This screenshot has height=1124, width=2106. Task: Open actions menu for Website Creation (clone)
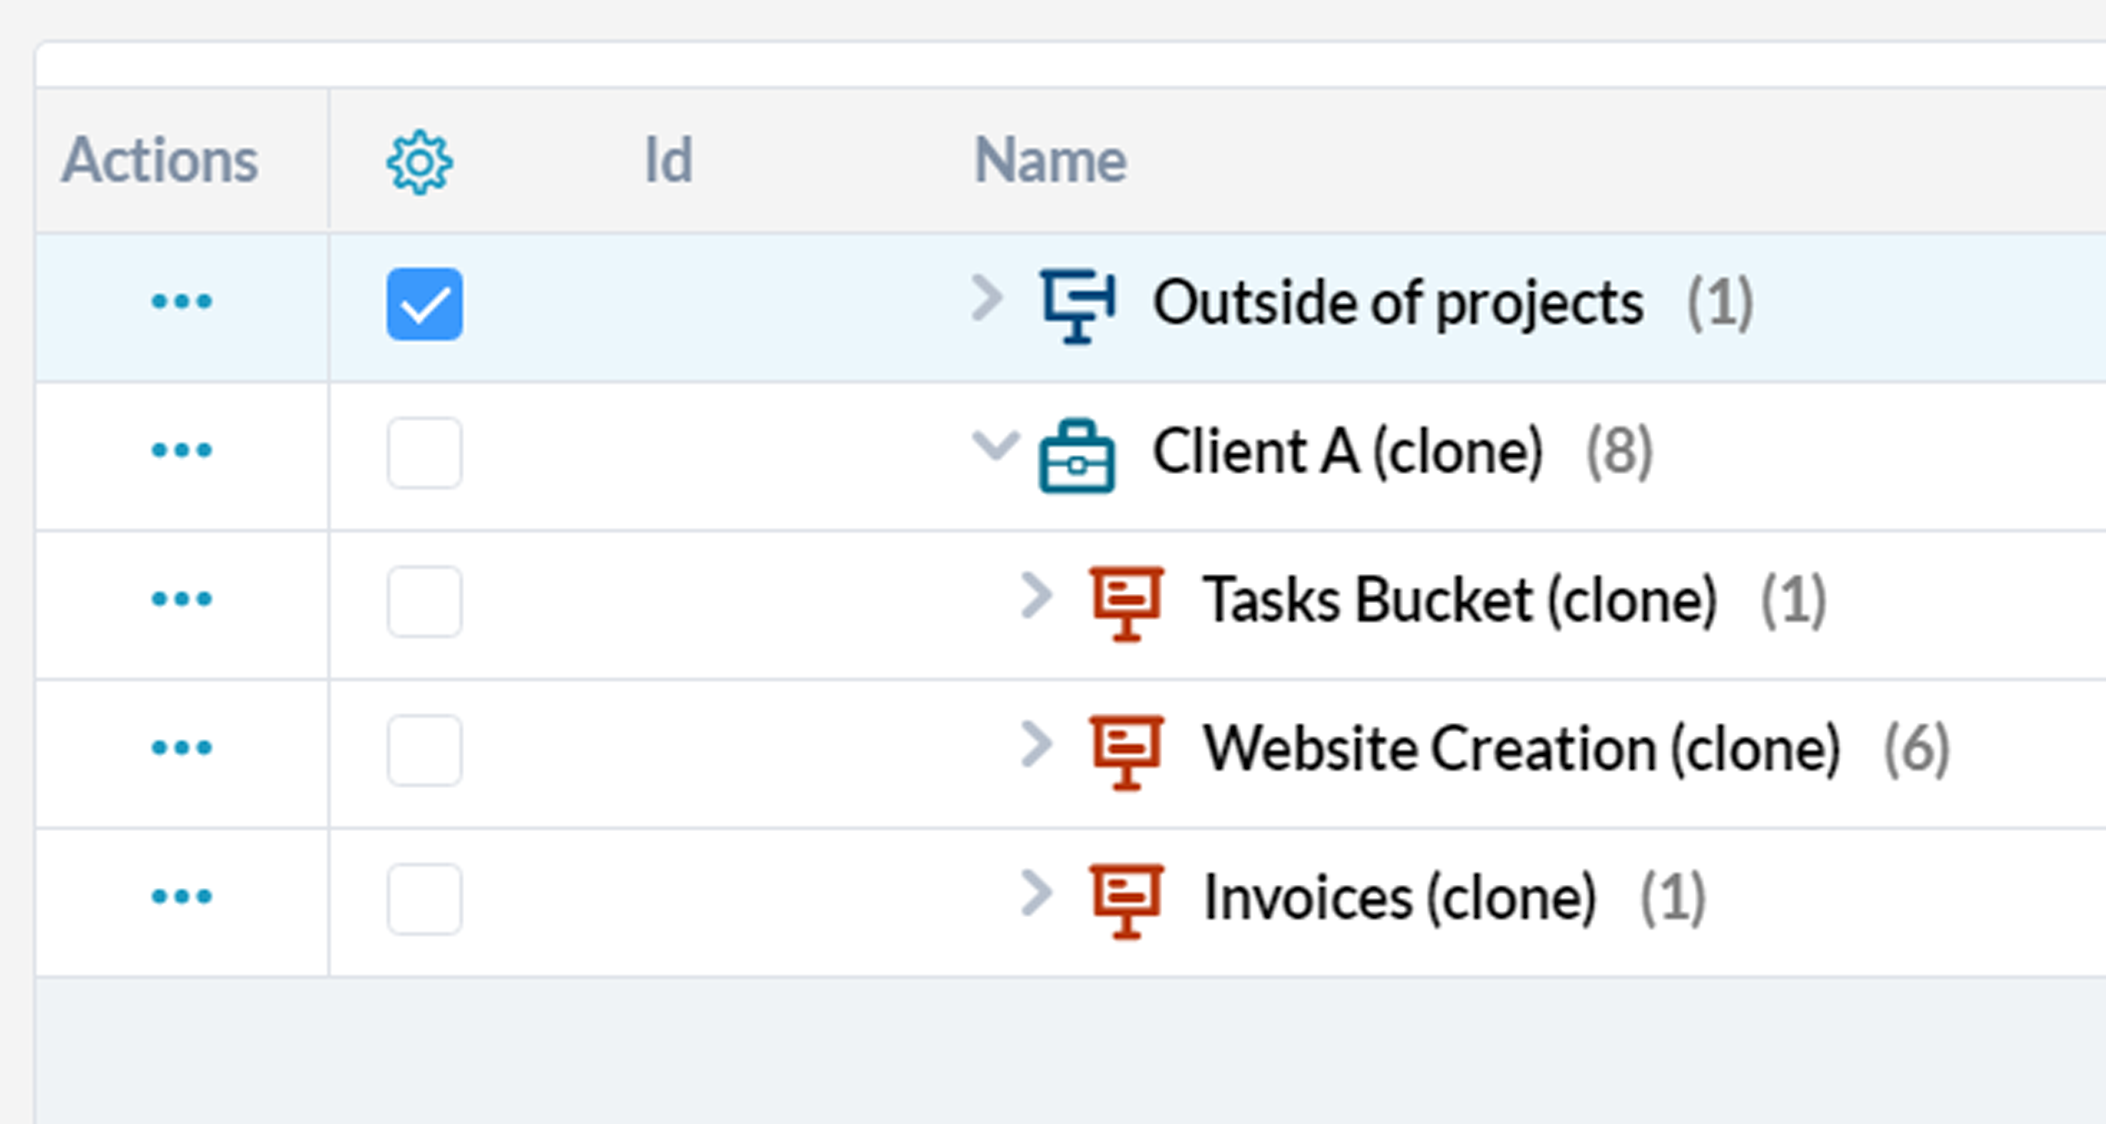point(181,747)
